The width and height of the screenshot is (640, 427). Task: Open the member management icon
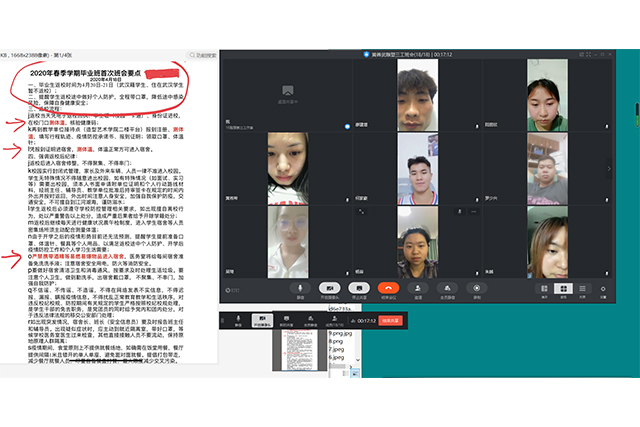446,288
